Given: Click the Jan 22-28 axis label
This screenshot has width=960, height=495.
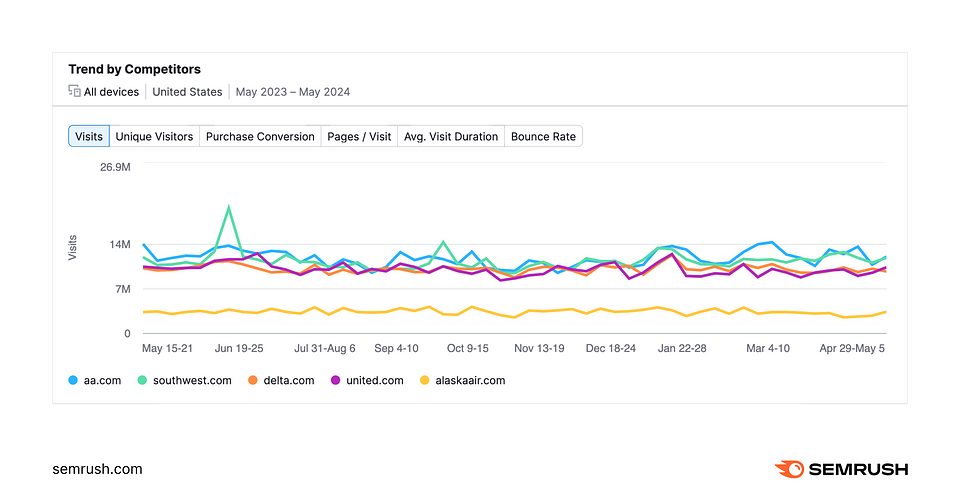Looking at the screenshot, I should (x=682, y=349).
